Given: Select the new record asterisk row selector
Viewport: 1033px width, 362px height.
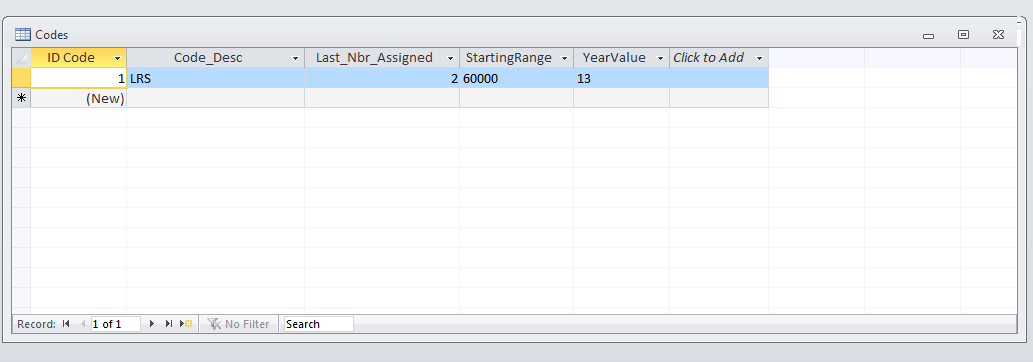Looking at the screenshot, I should [x=21, y=98].
